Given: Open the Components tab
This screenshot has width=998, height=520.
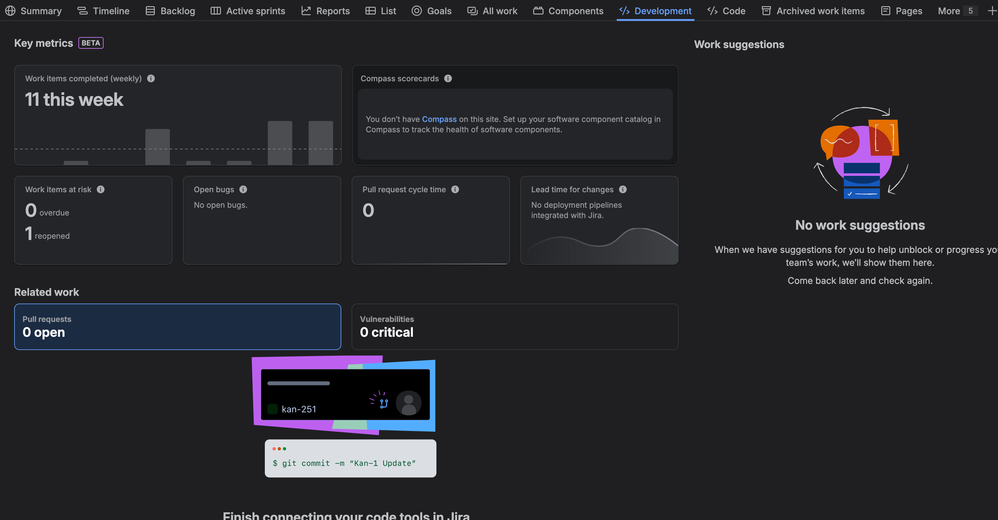Looking at the screenshot, I should tap(568, 11).
